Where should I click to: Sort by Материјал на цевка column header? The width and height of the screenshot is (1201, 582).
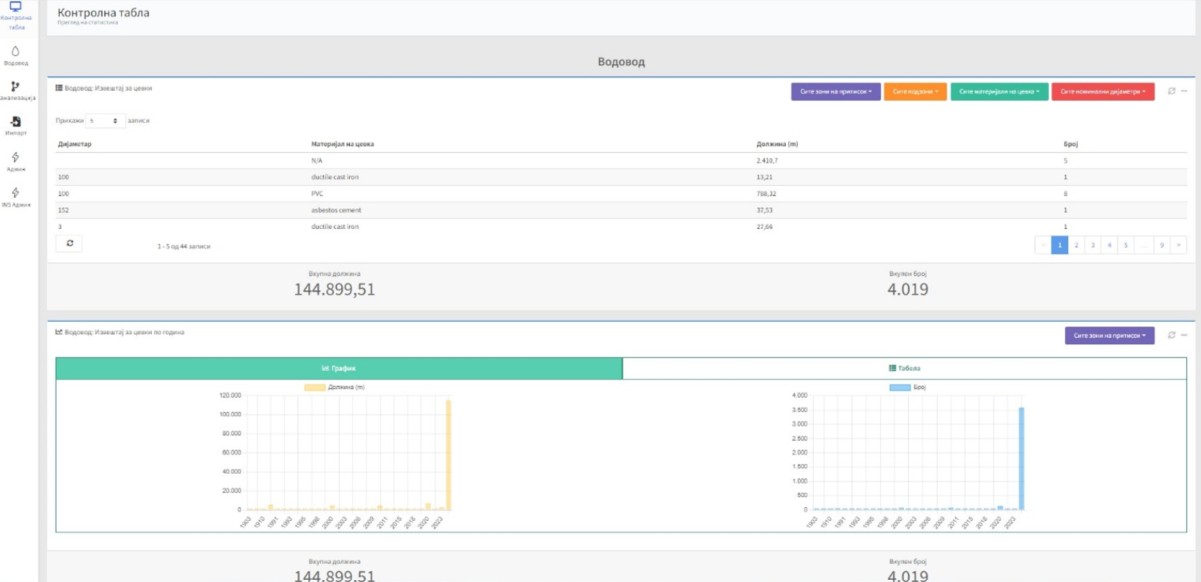(343, 144)
